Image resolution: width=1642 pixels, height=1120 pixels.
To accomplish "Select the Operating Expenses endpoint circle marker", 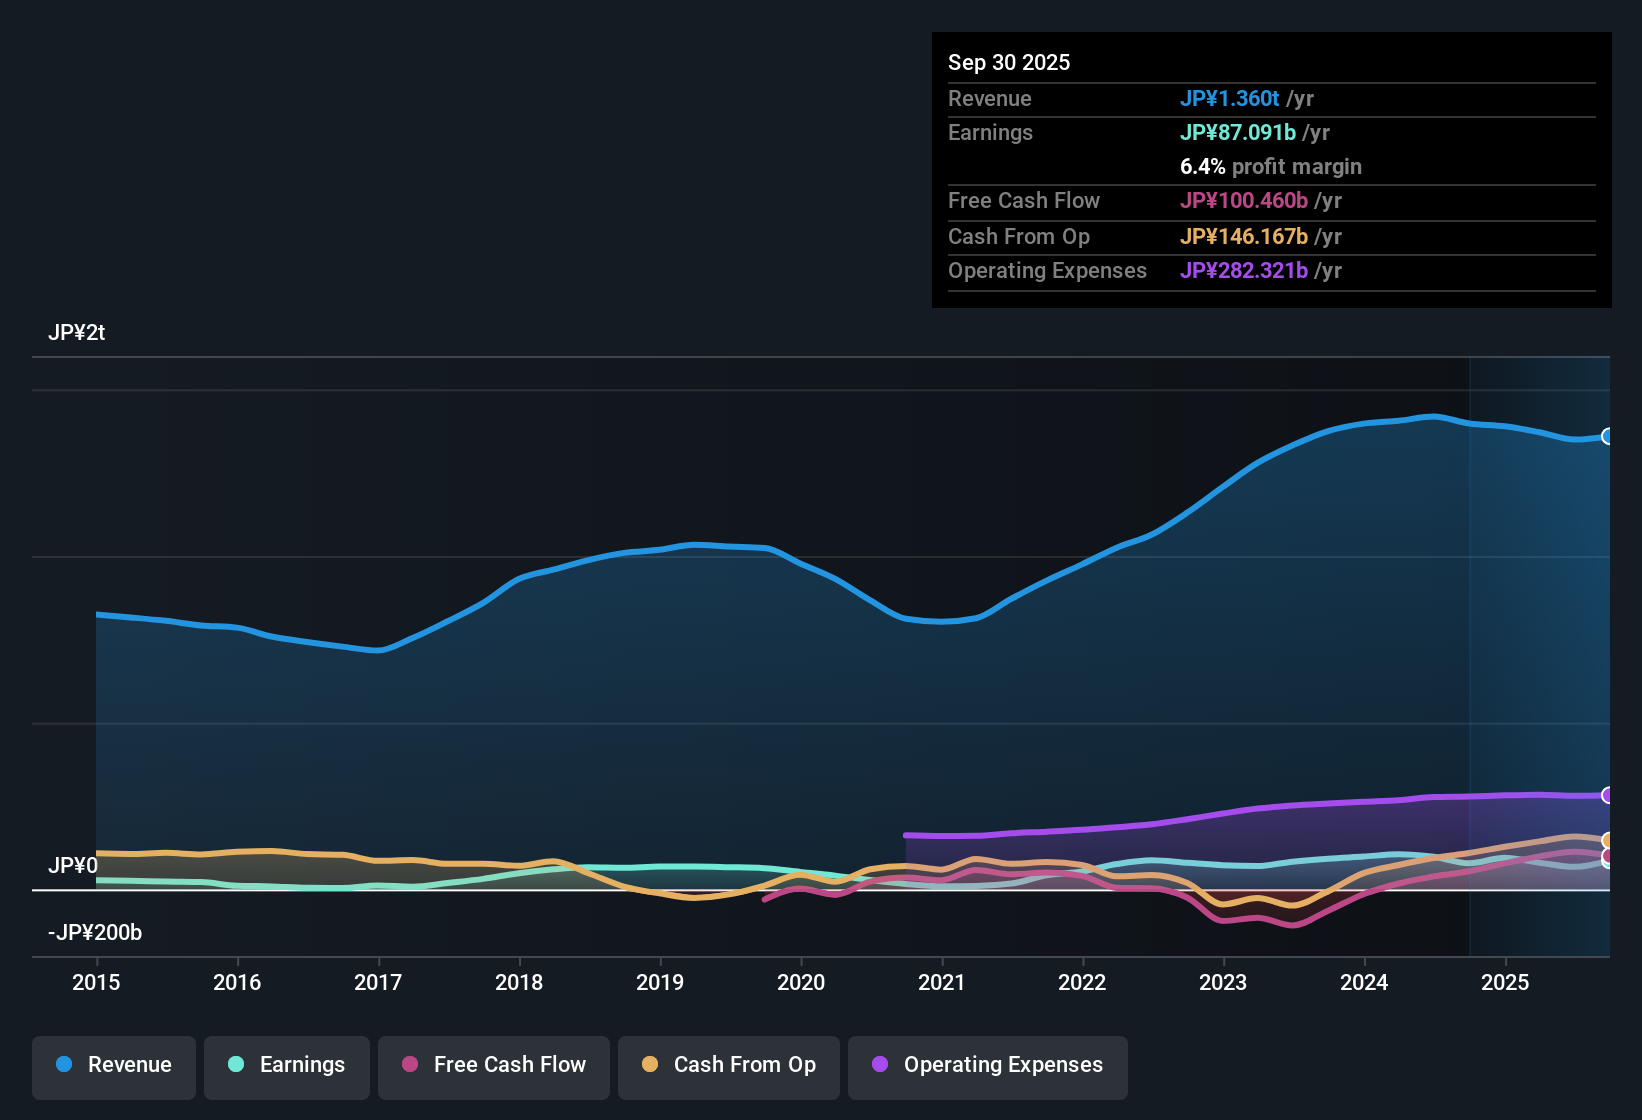I will coord(1607,796).
